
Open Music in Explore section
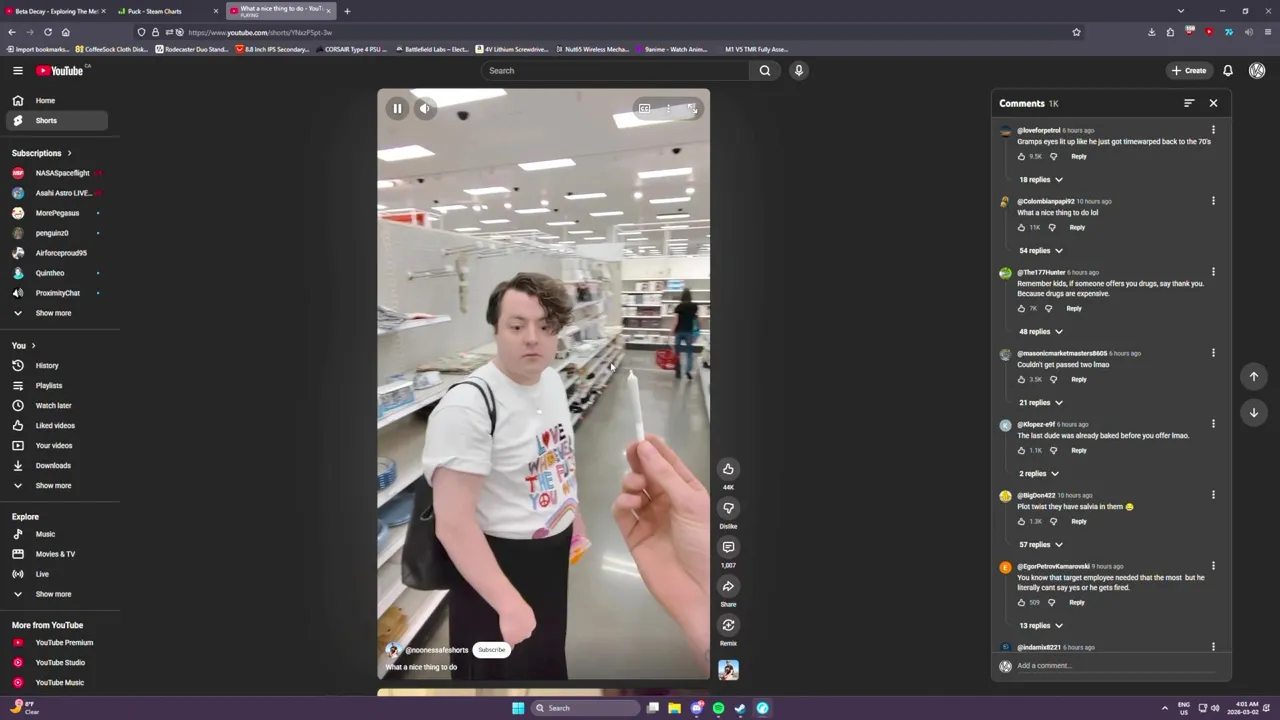tap(55, 534)
